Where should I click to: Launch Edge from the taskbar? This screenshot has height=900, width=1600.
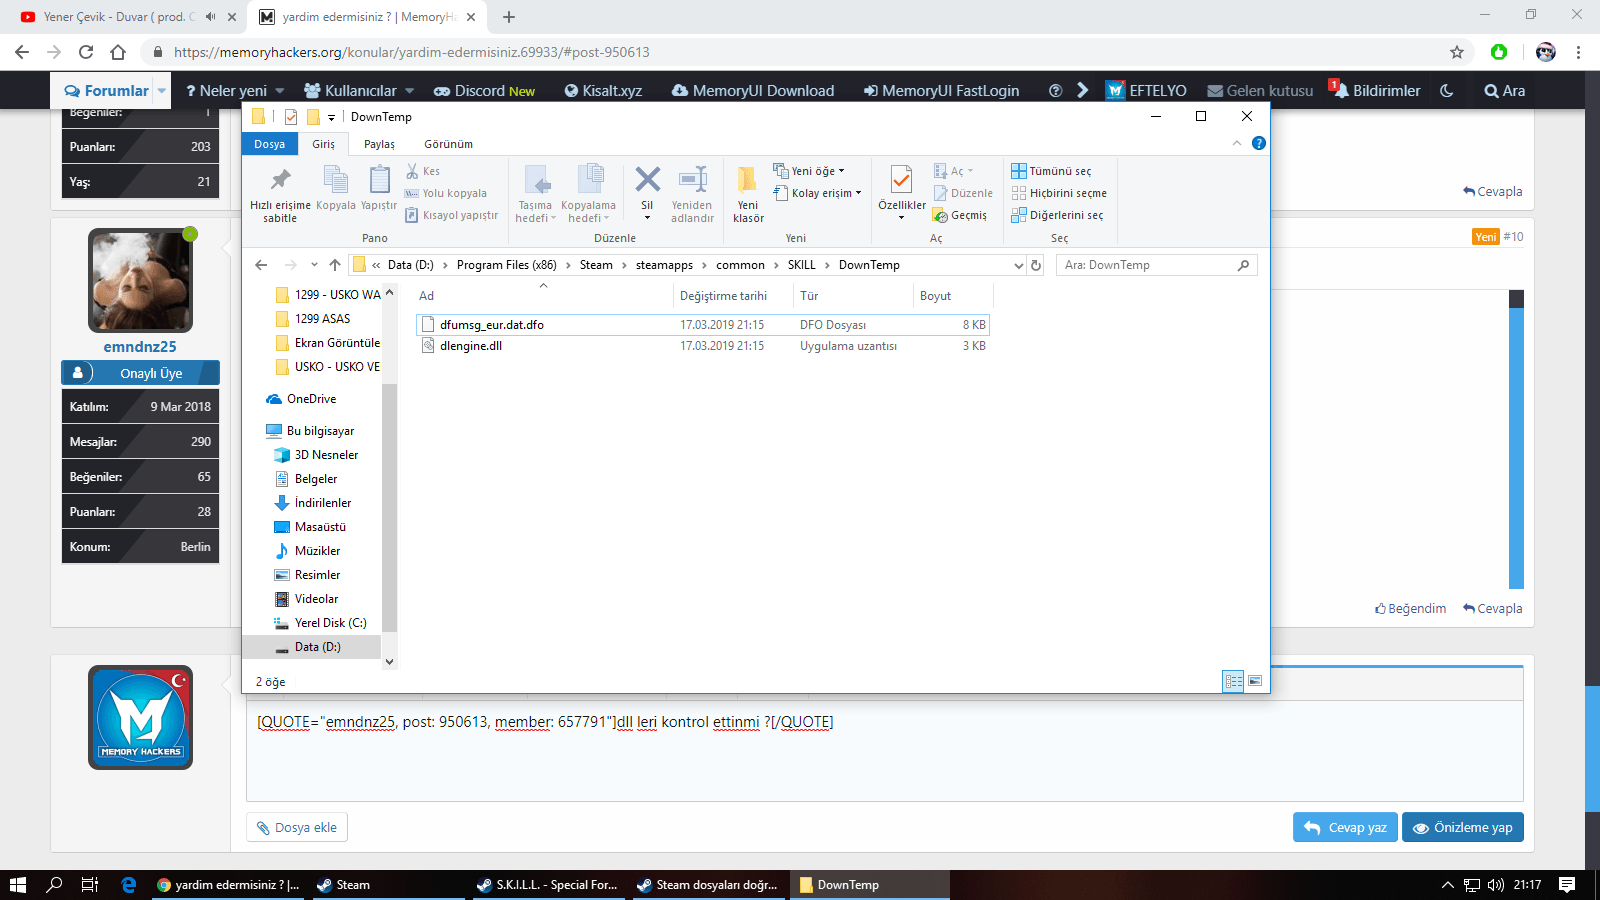[x=128, y=885]
